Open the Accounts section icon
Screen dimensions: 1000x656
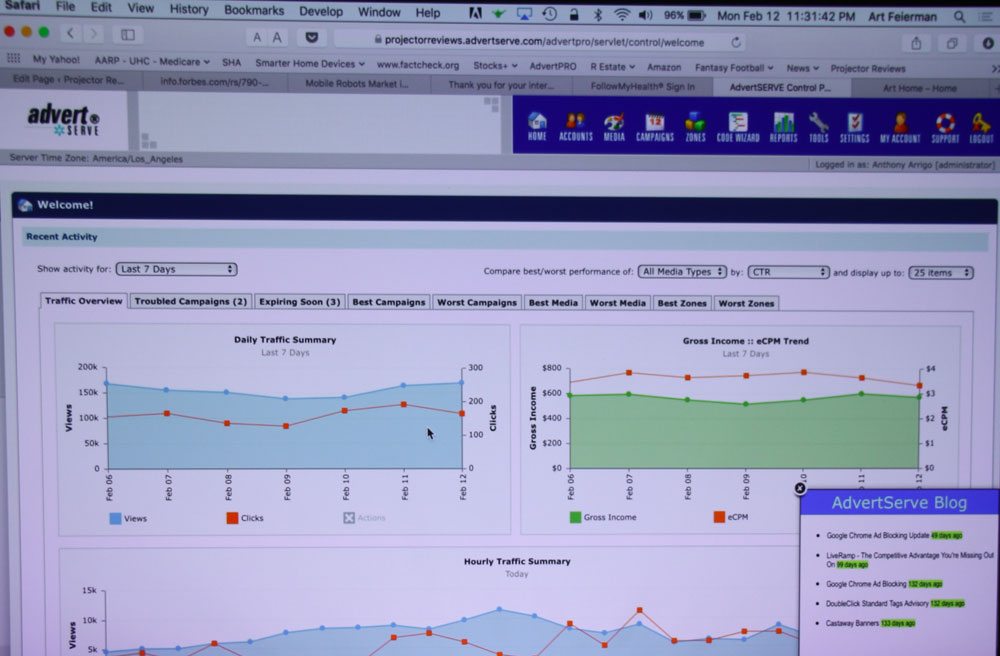pos(575,126)
